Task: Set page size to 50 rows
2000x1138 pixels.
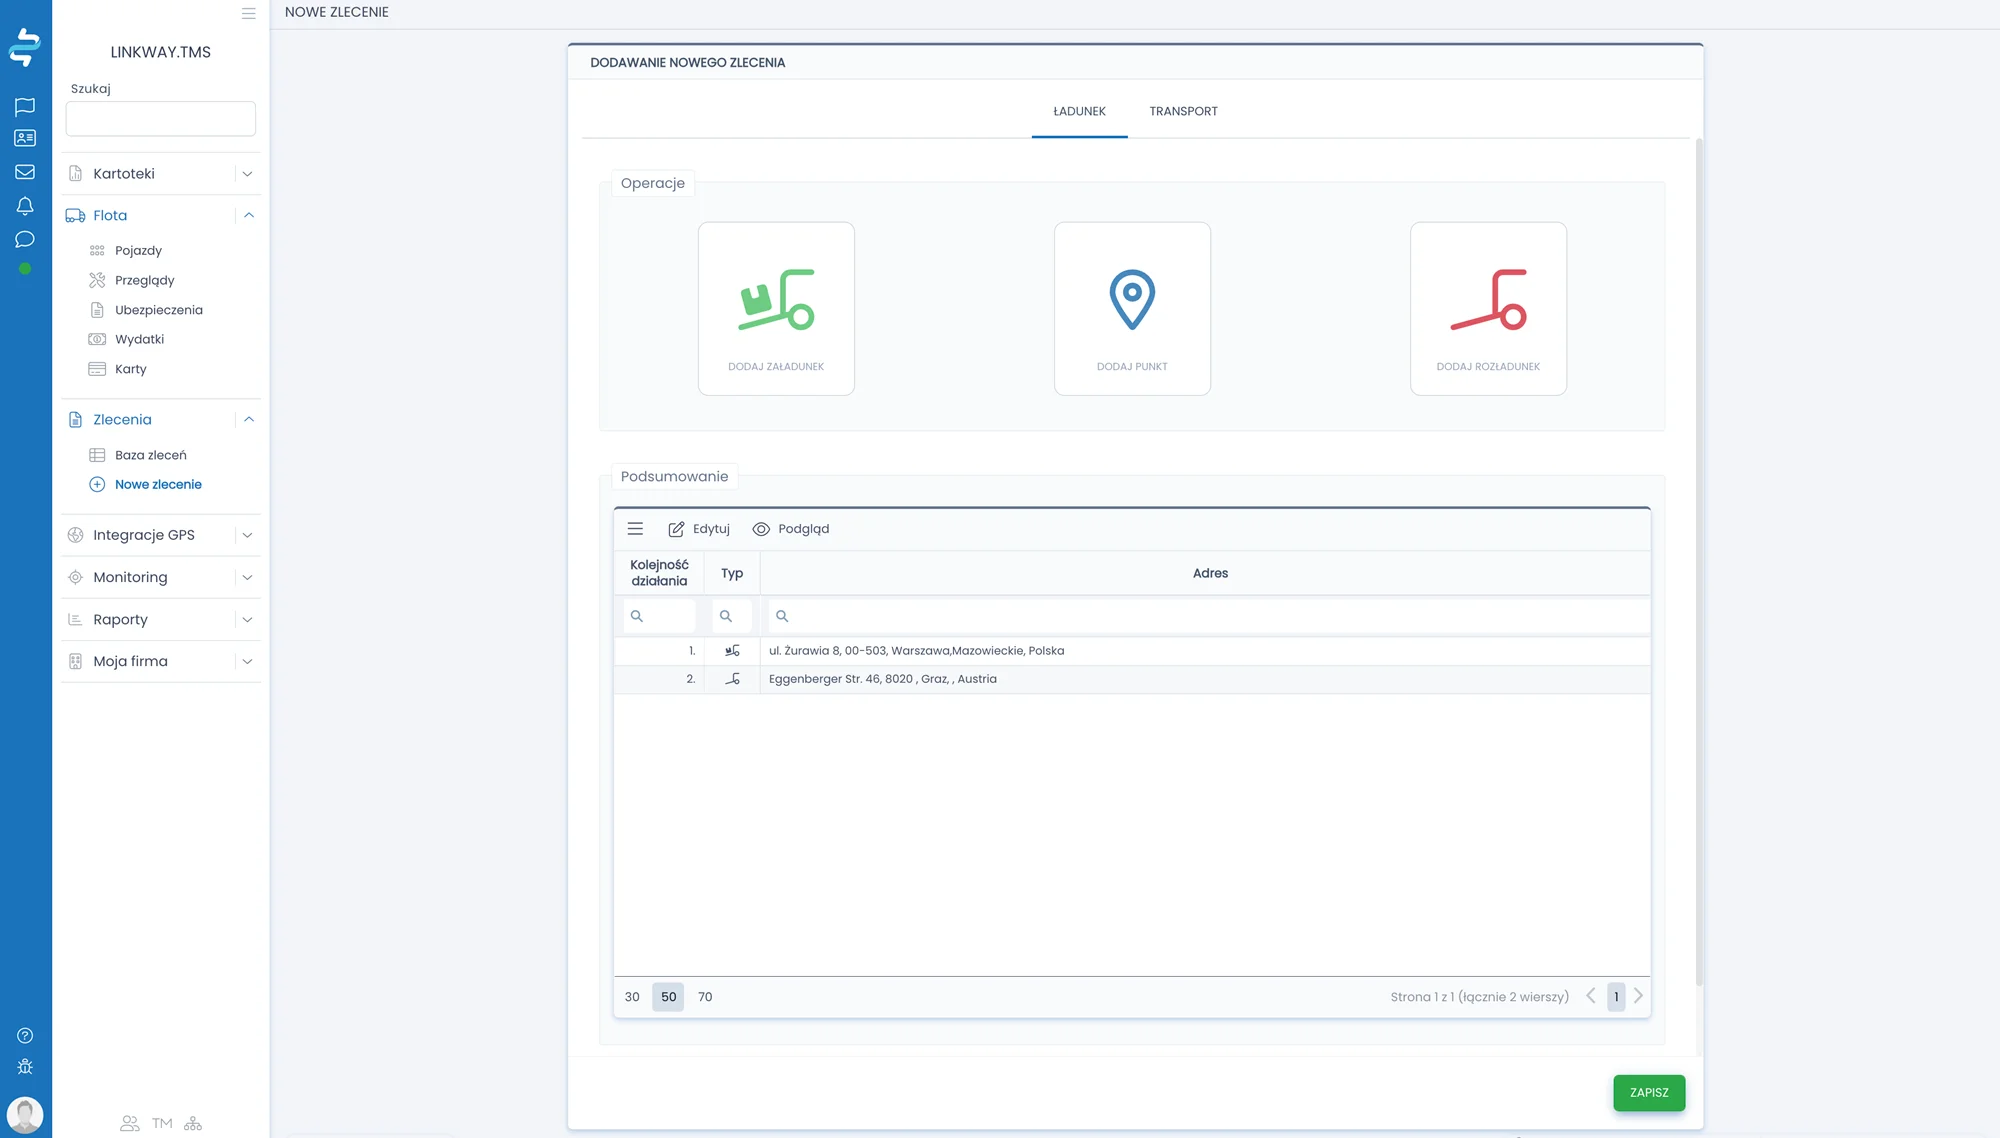Action: point(668,997)
